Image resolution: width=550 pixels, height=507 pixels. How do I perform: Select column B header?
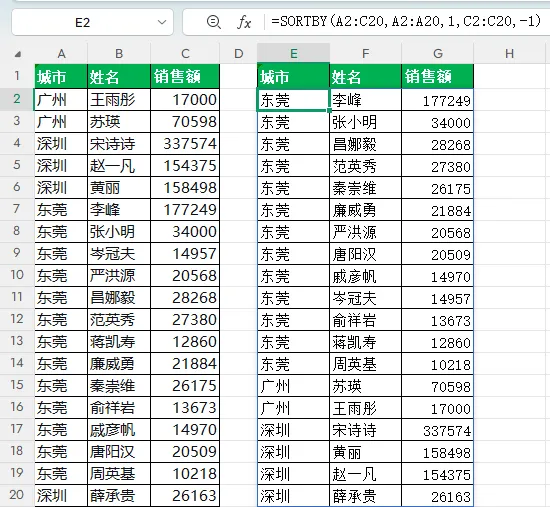(119, 54)
